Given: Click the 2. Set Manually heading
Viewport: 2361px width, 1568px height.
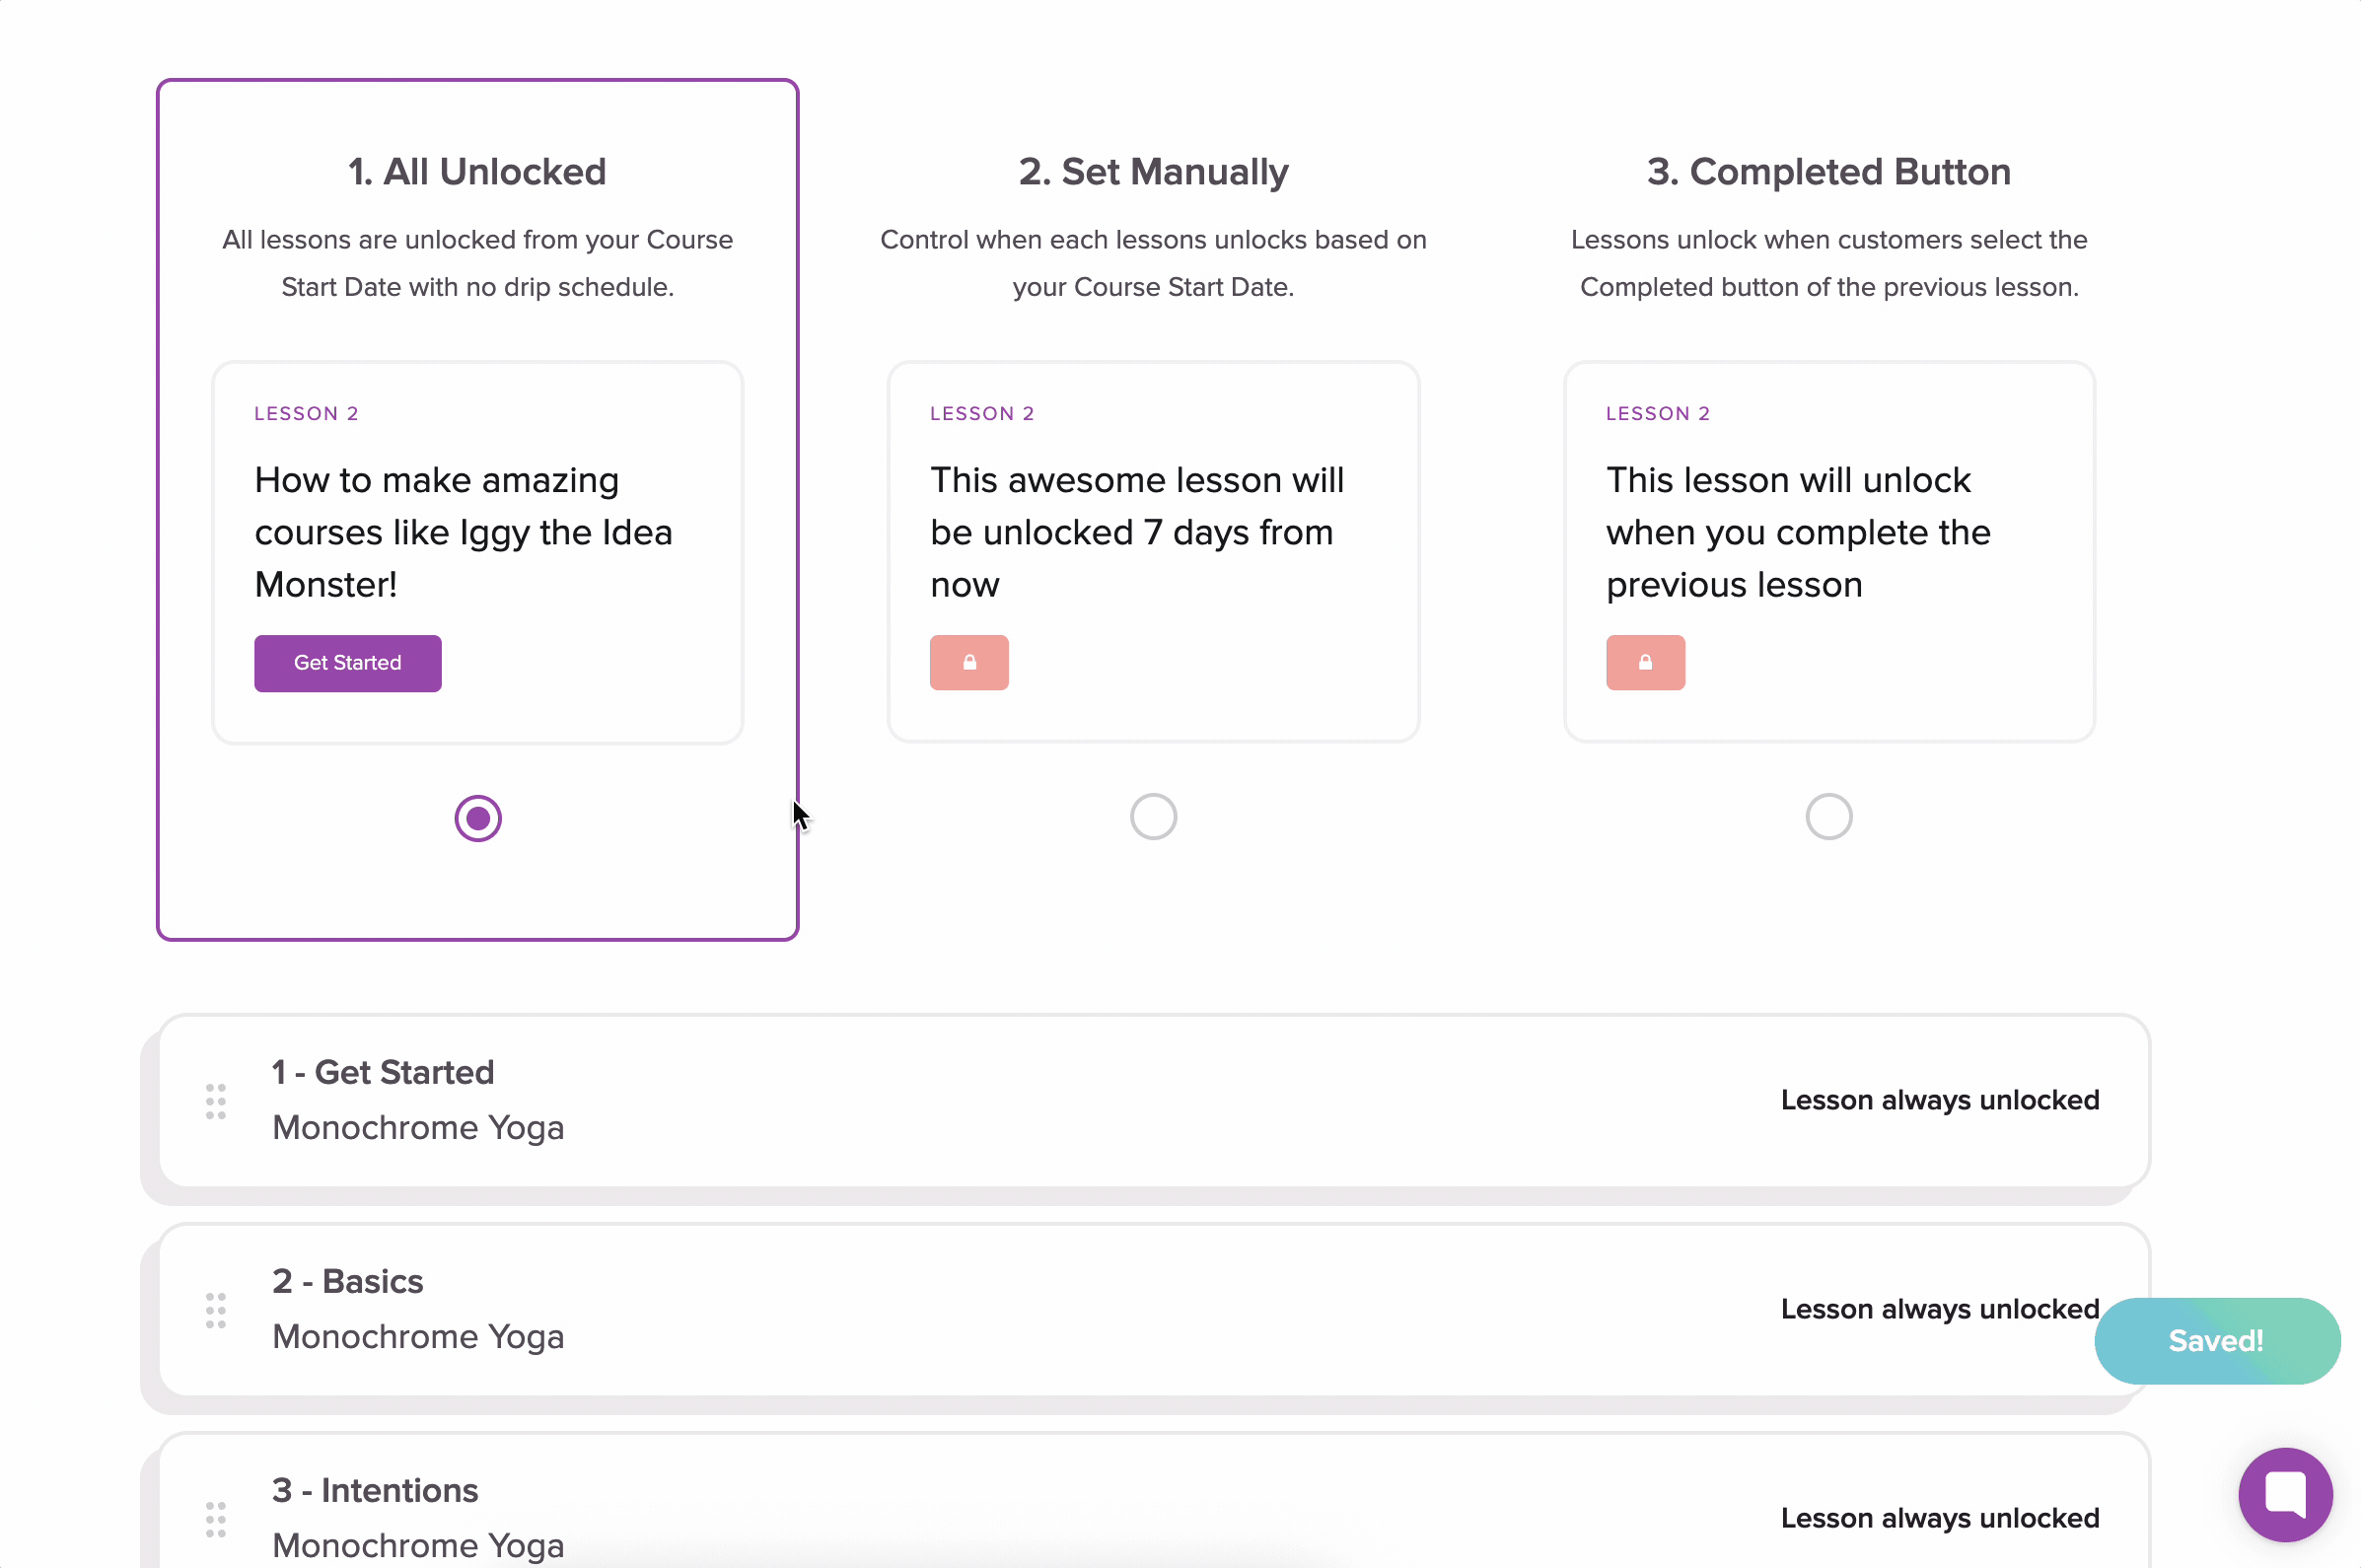Looking at the screenshot, I should [x=1152, y=172].
